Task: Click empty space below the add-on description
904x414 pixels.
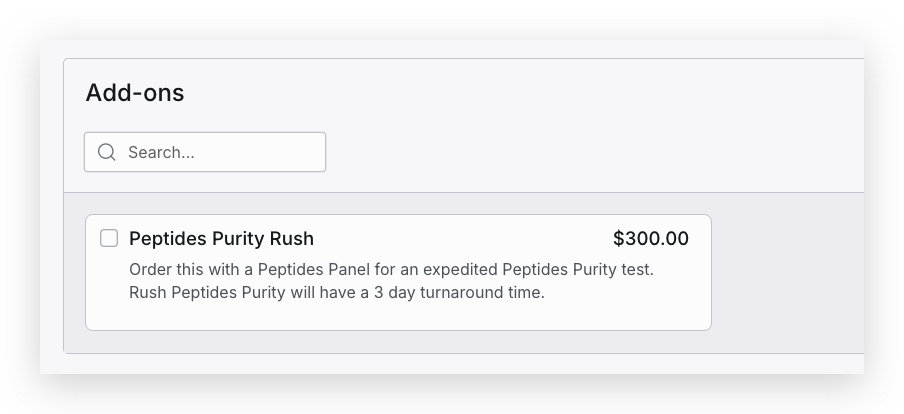Action: click(x=398, y=316)
